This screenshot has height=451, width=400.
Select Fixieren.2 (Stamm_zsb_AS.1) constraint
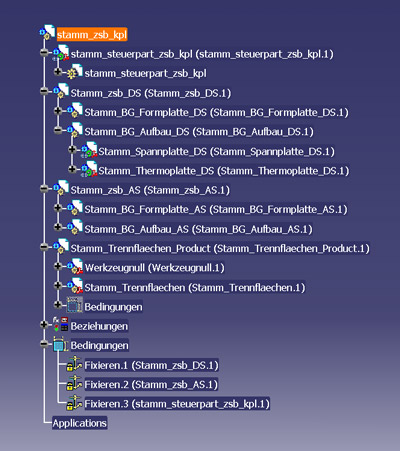pos(151,384)
